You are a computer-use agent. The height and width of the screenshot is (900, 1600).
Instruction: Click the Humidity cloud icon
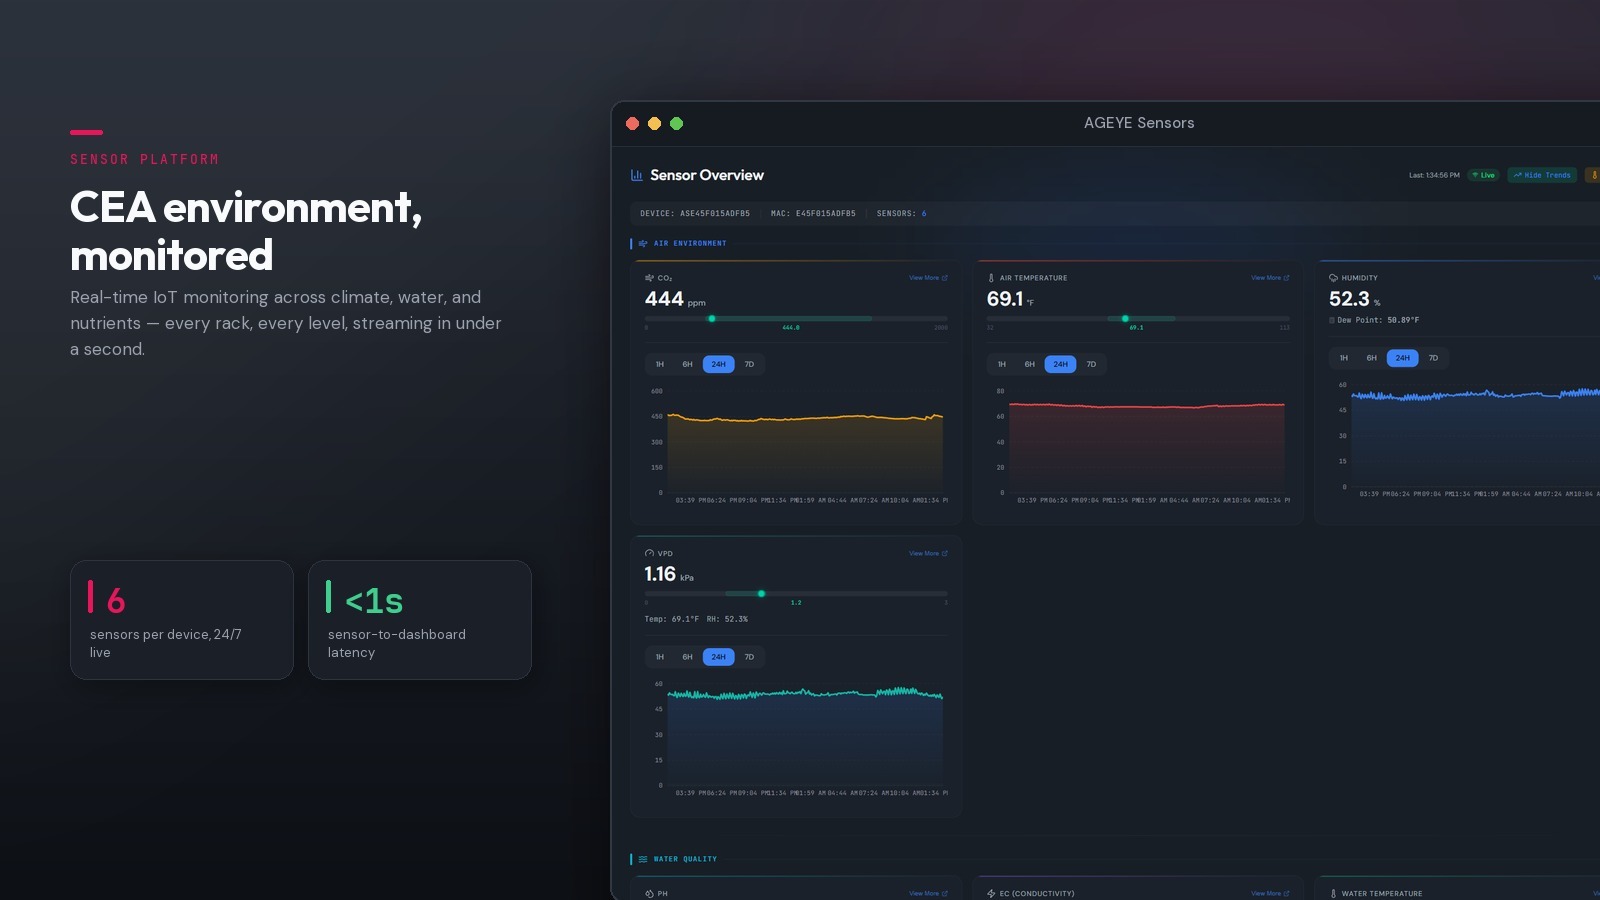point(1333,278)
